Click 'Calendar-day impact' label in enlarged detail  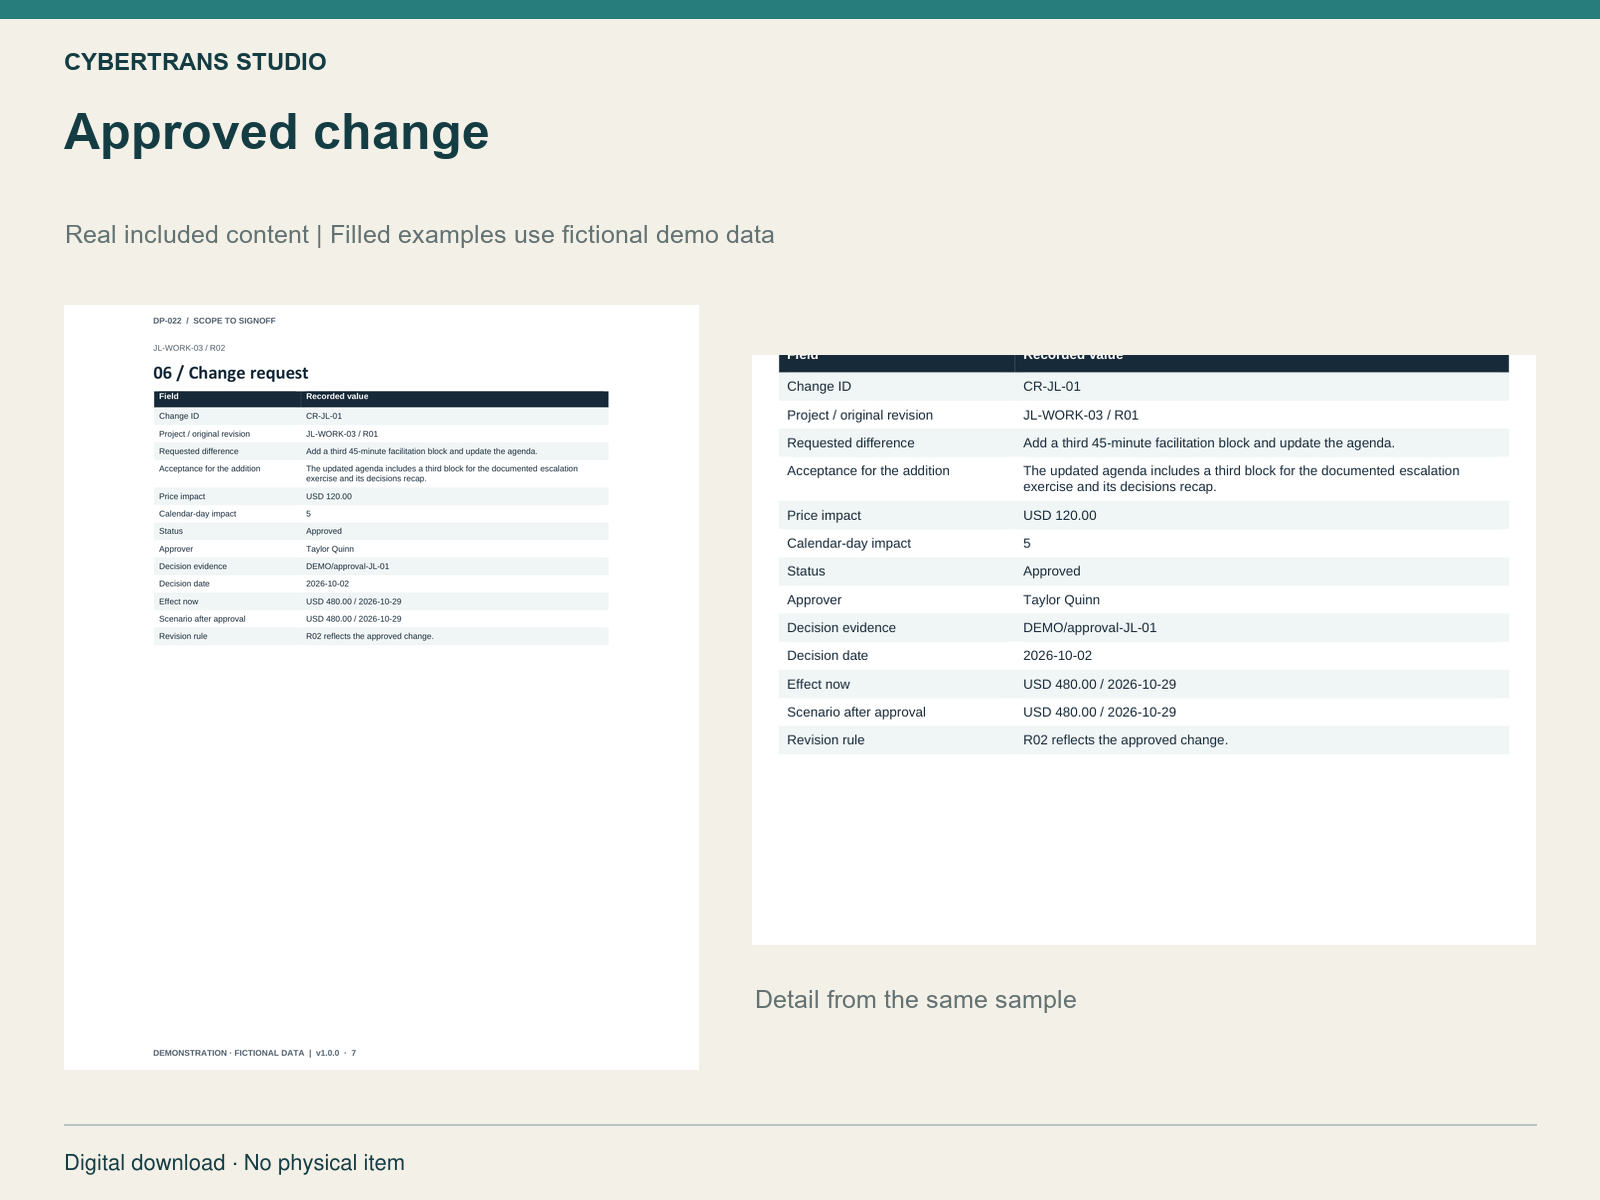click(x=849, y=544)
